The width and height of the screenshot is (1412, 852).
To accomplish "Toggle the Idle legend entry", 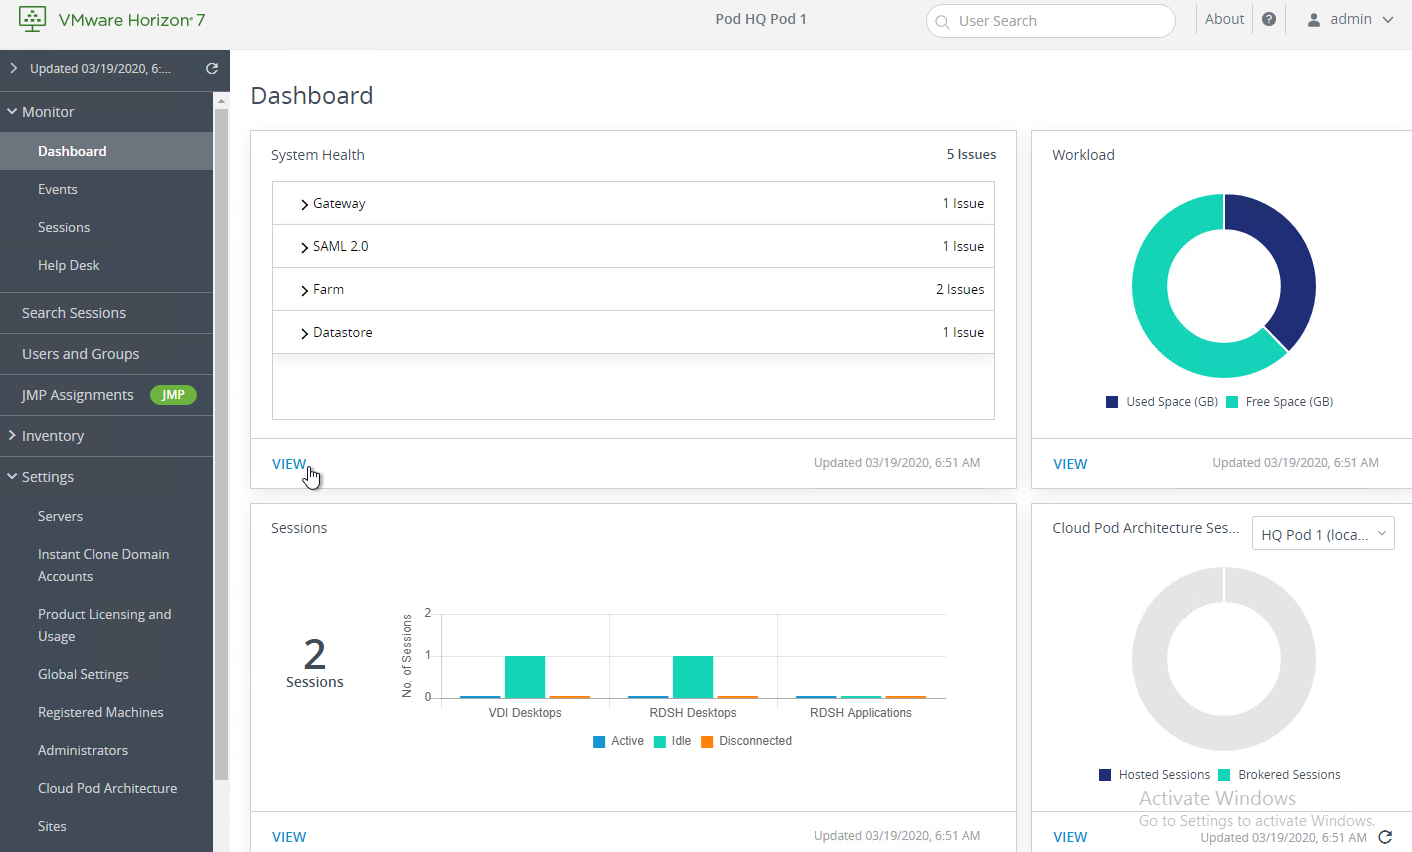I will 672,741.
